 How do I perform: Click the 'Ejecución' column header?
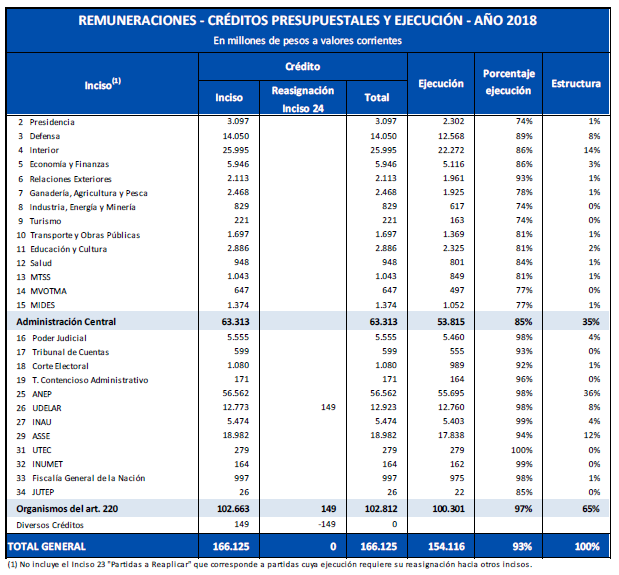point(441,84)
